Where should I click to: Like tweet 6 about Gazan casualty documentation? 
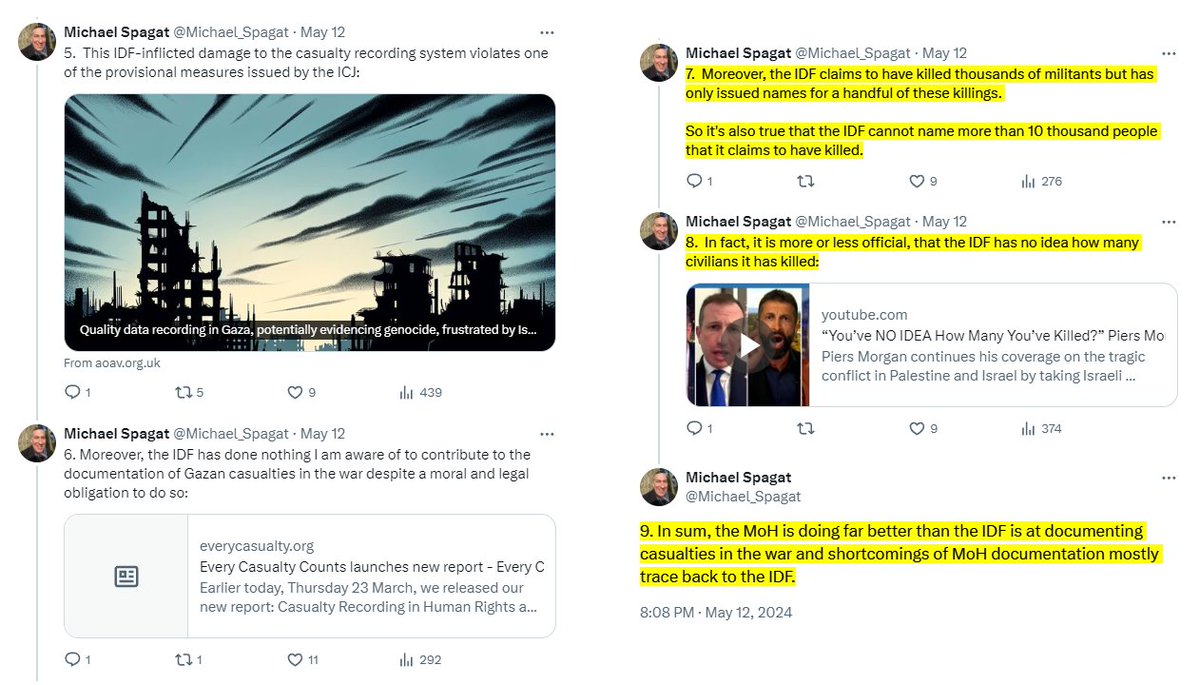coord(295,659)
